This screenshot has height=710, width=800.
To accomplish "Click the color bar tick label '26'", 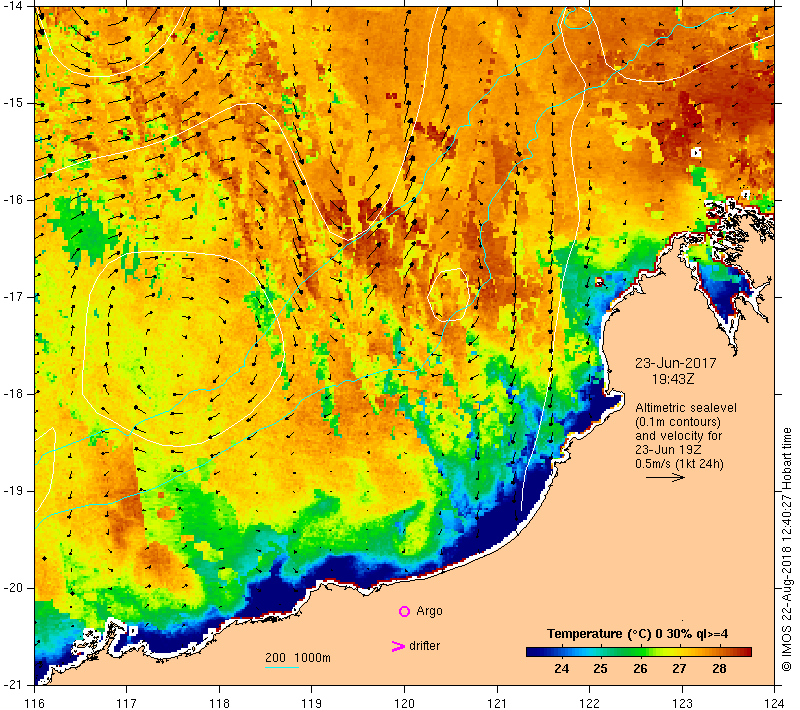I will click(x=640, y=668).
